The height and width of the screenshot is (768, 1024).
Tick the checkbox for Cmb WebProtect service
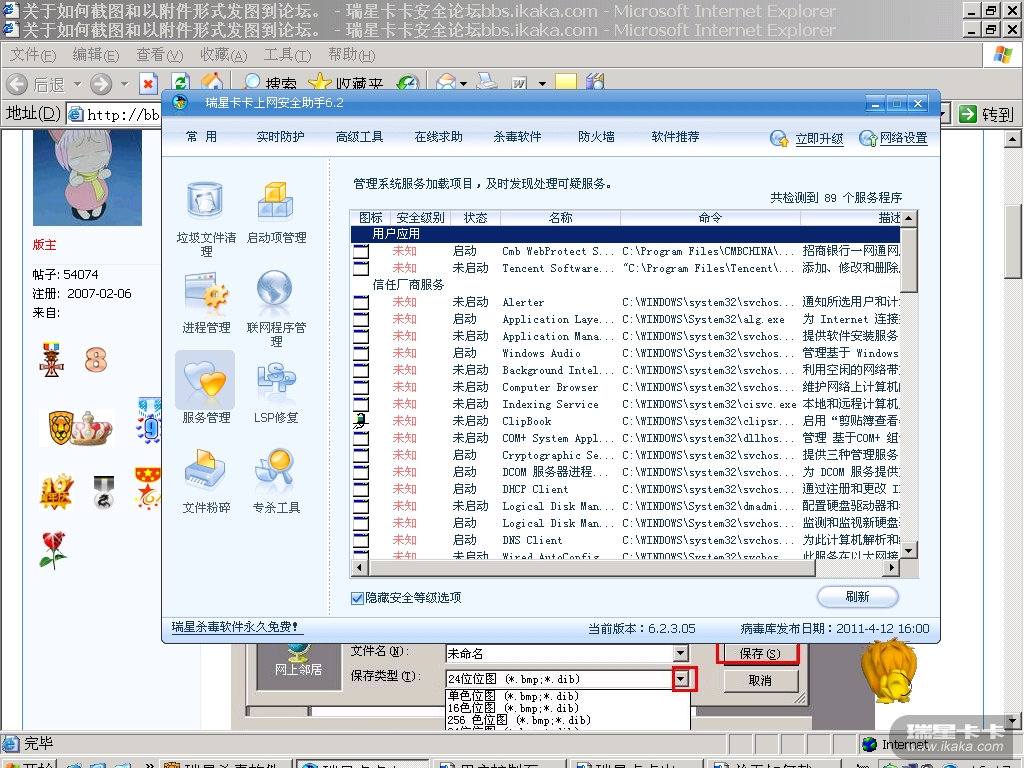pyautogui.click(x=361, y=252)
